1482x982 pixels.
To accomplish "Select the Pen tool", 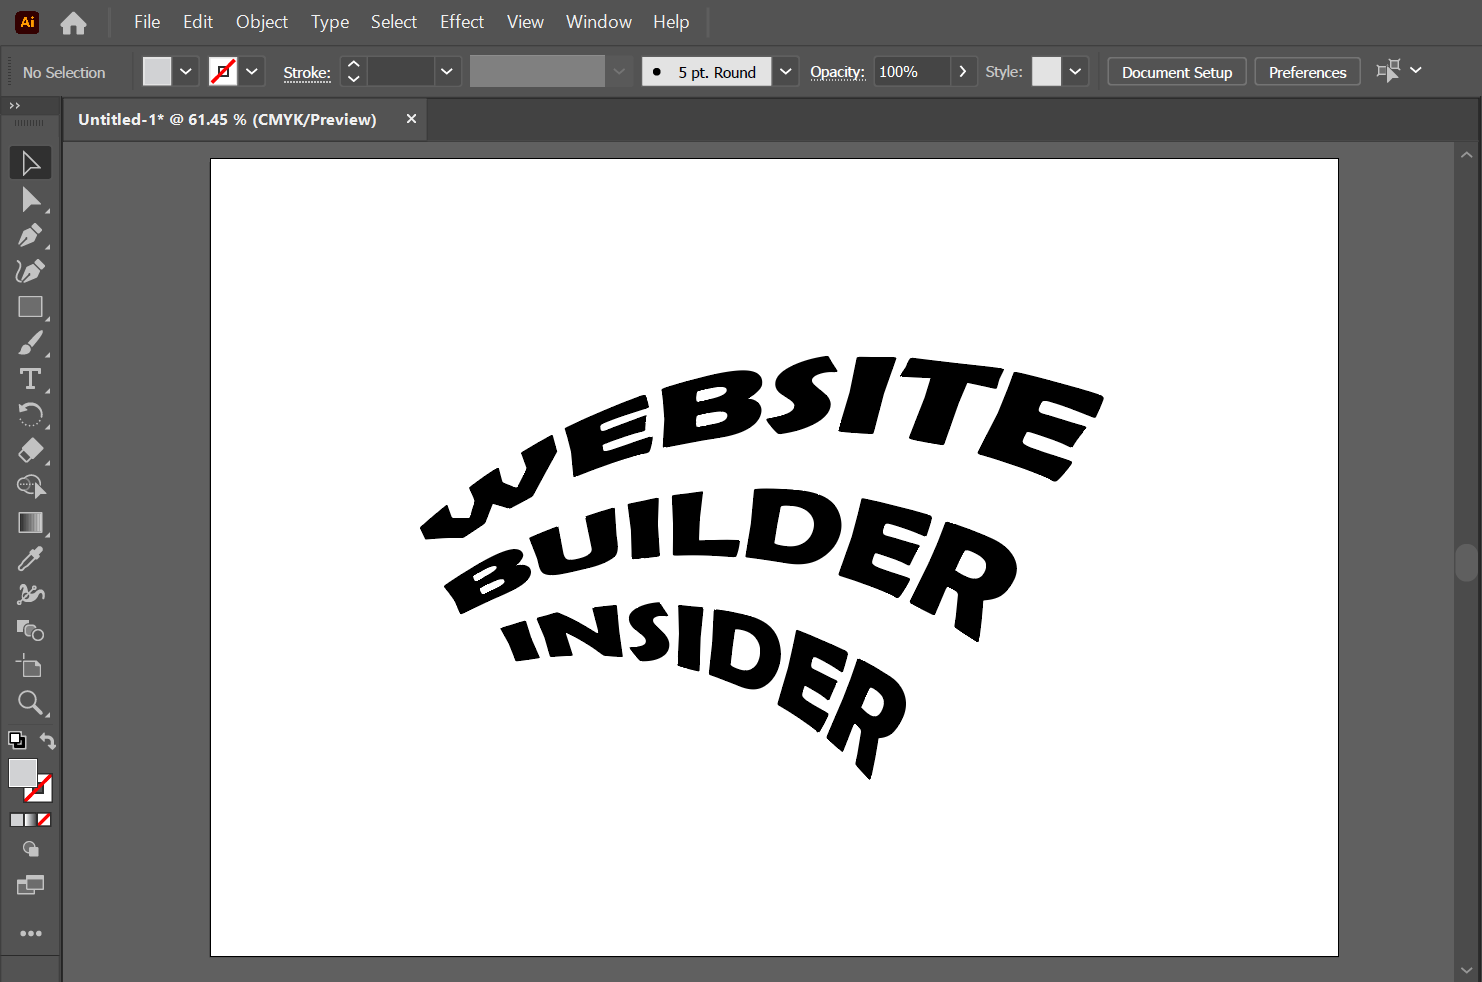I will click(x=30, y=236).
